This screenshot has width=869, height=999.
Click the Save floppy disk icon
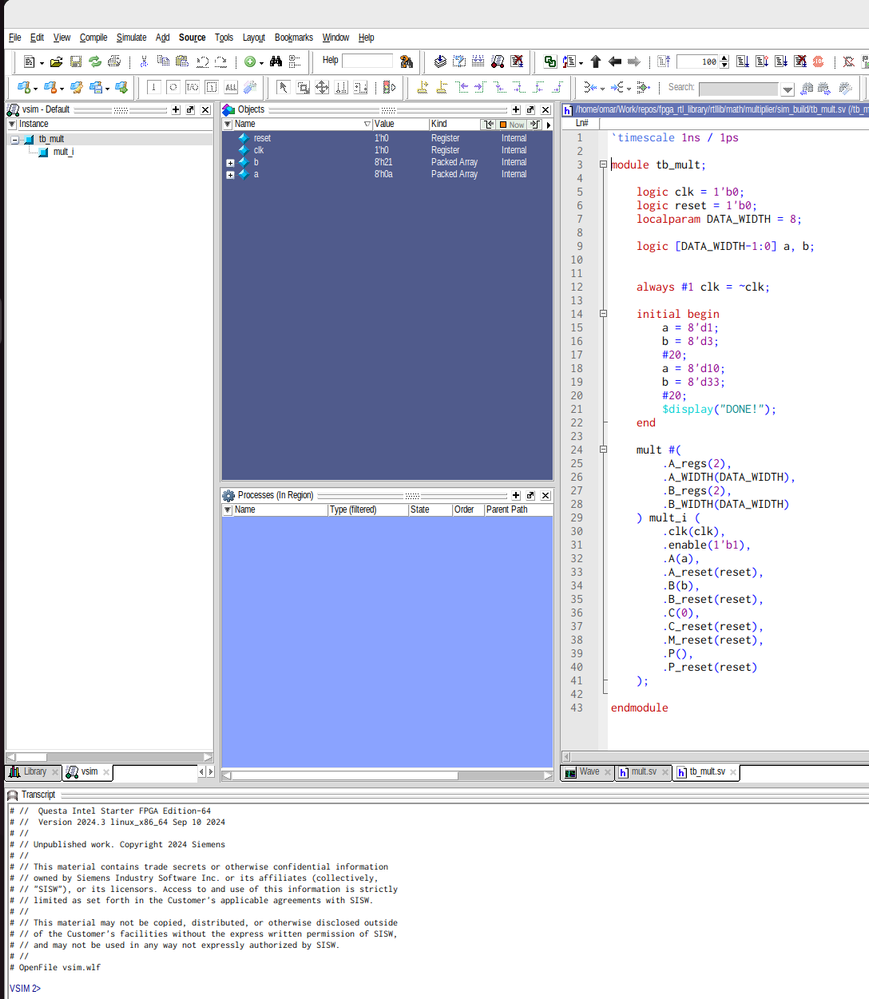pyautogui.click(x=76, y=62)
